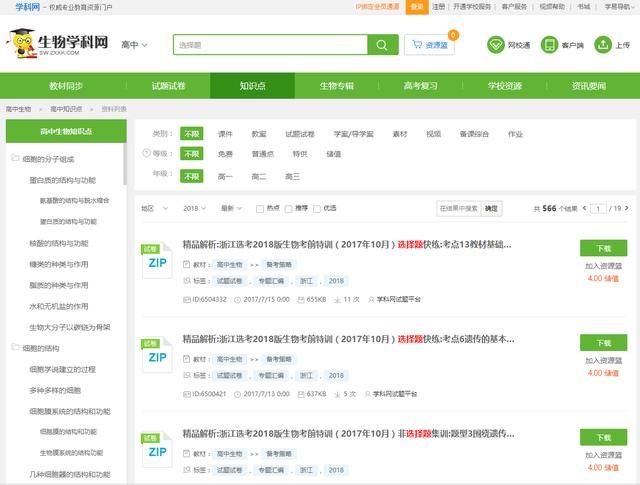Click the orange 登录 login button
The height and width of the screenshot is (485, 640).
pos(417,7)
